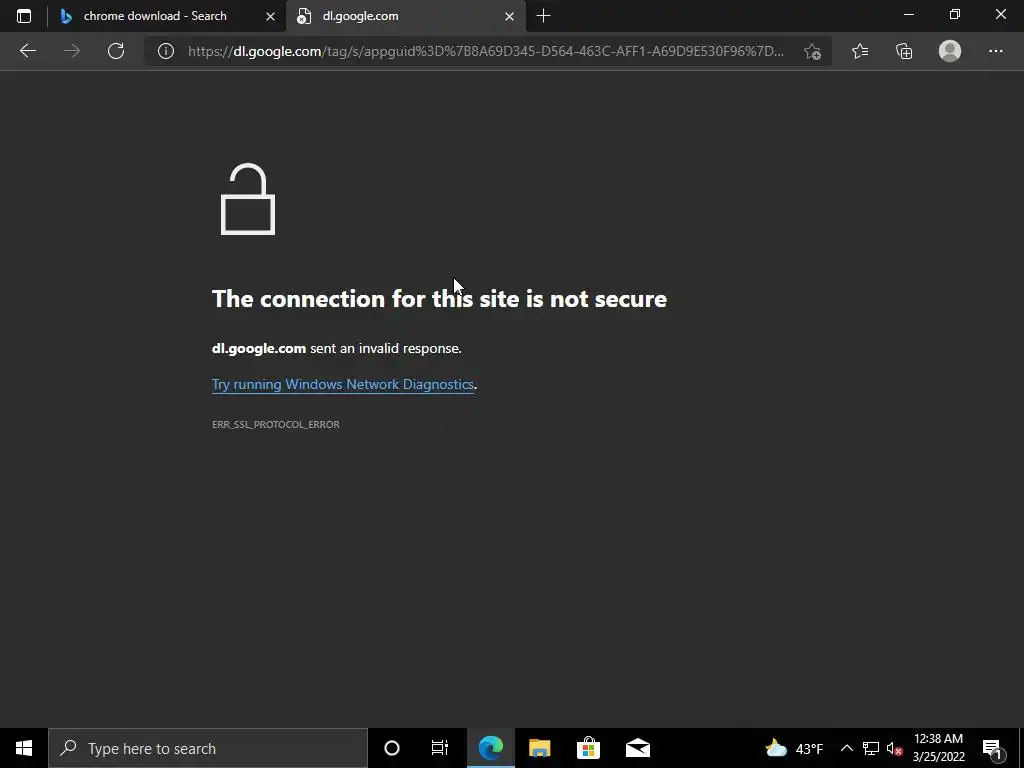This screenshot has height=768, width=1024.
Task: Open the Collections panel
Action: click(904, 51)
